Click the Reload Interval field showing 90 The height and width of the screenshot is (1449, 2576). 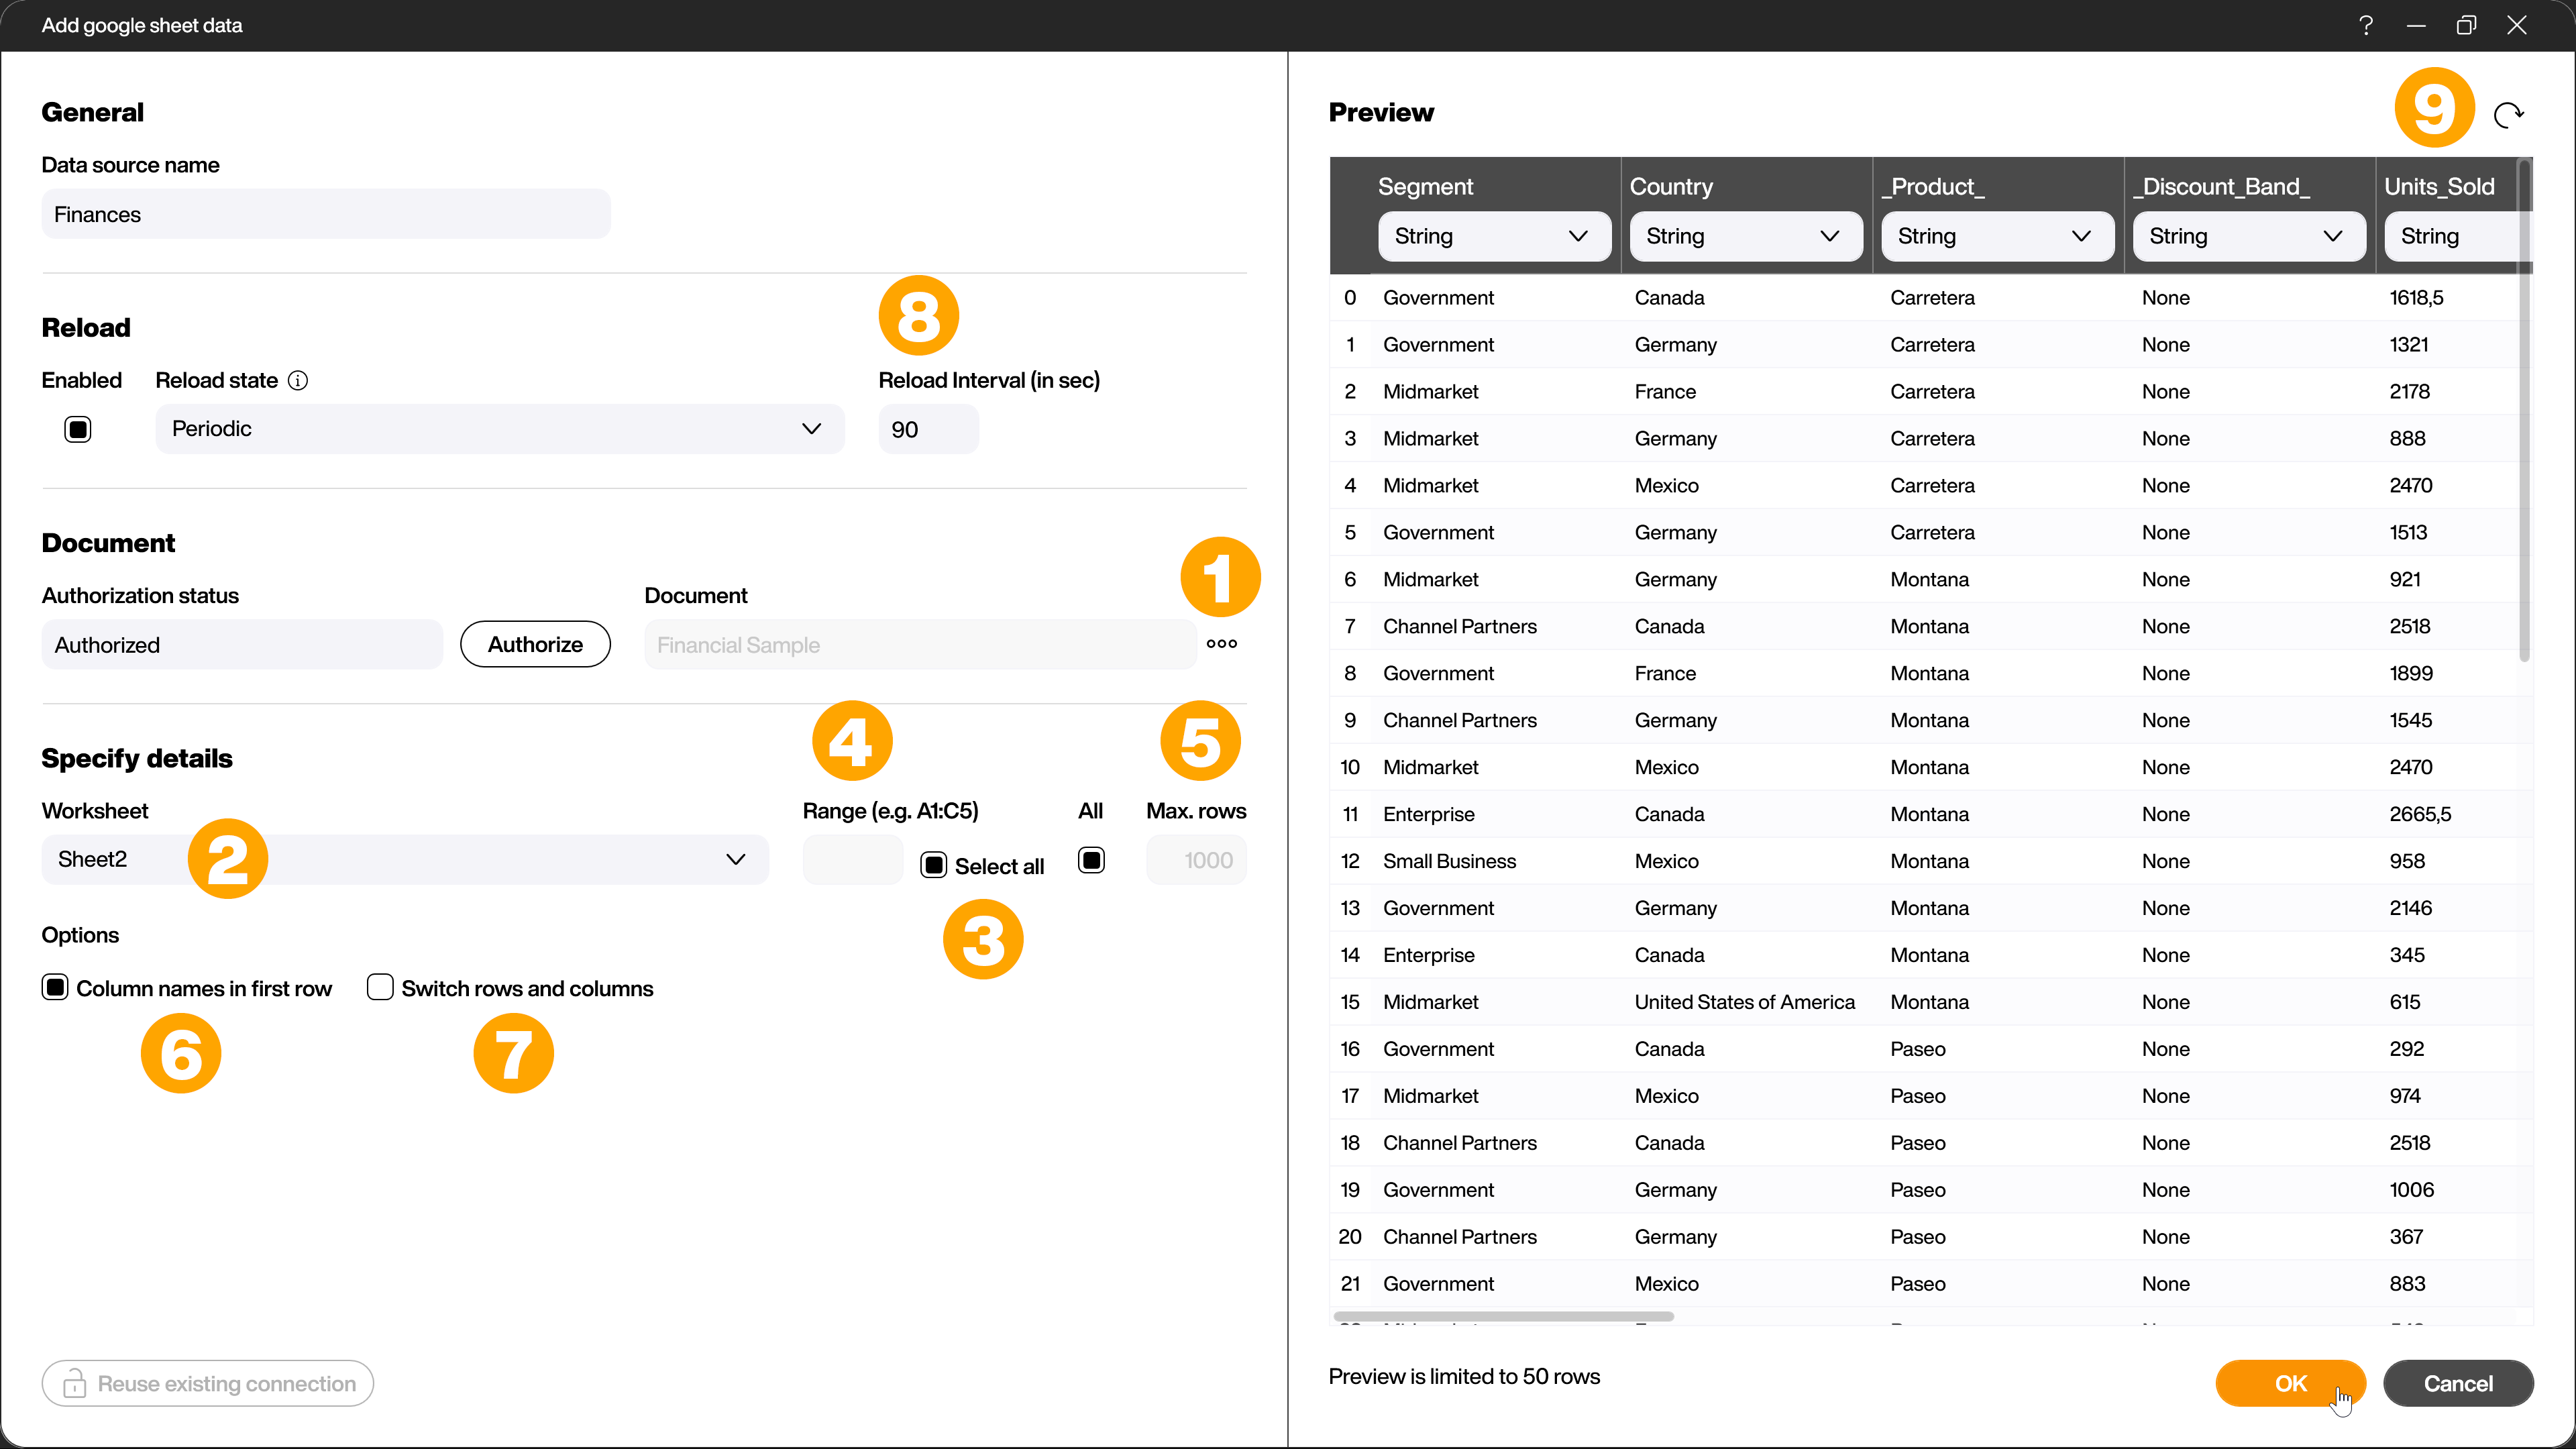coord(928,429)
